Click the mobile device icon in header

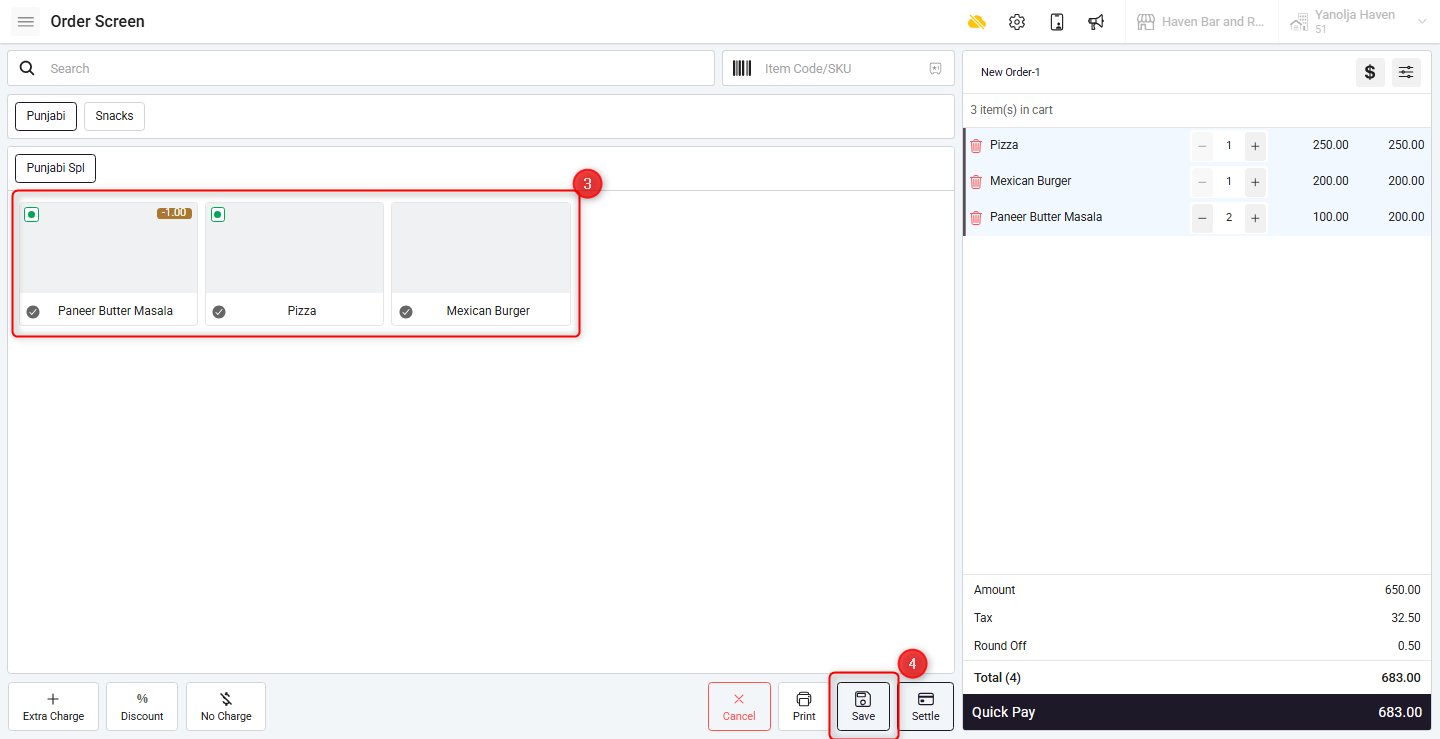(1057, 22)
